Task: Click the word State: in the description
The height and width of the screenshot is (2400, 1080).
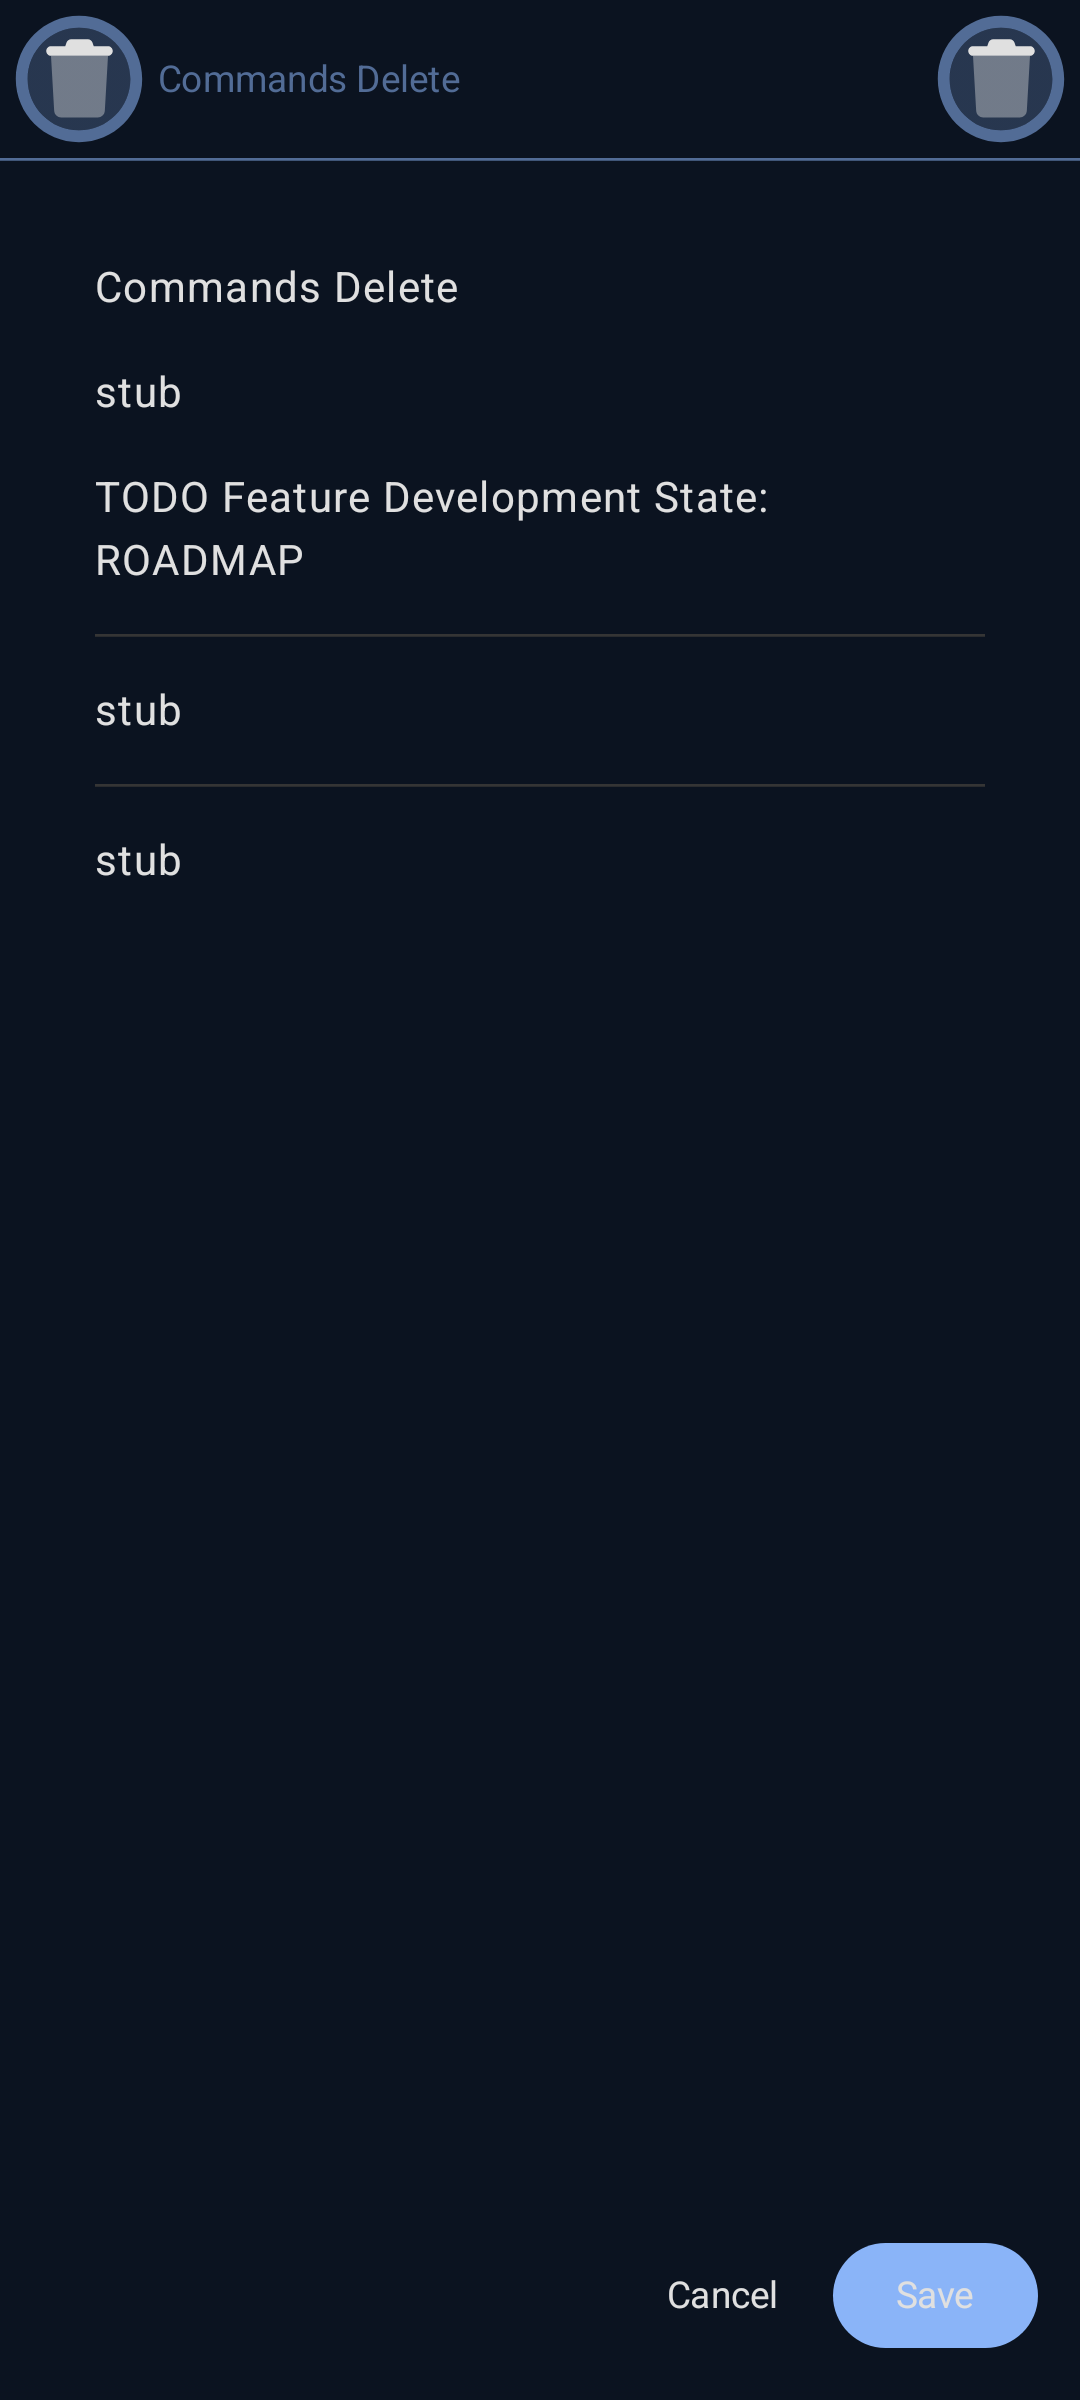Action: [711, 498]
